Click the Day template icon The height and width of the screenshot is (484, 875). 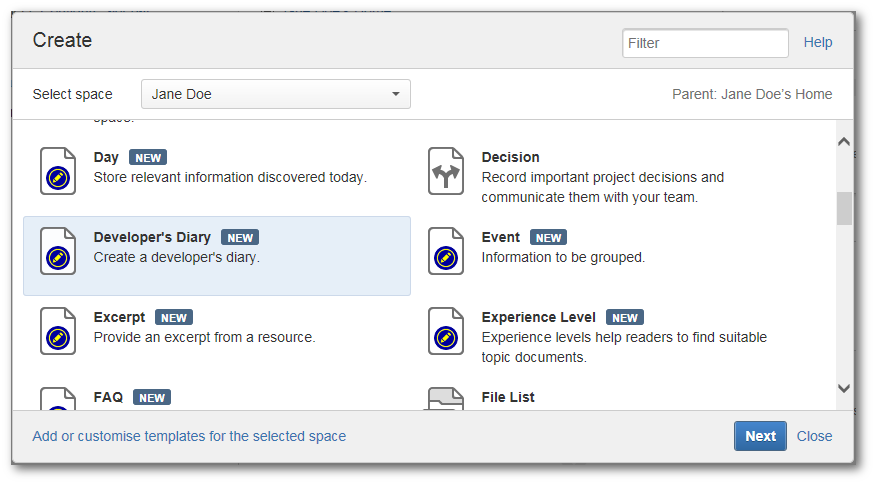[x=58, y=171]
